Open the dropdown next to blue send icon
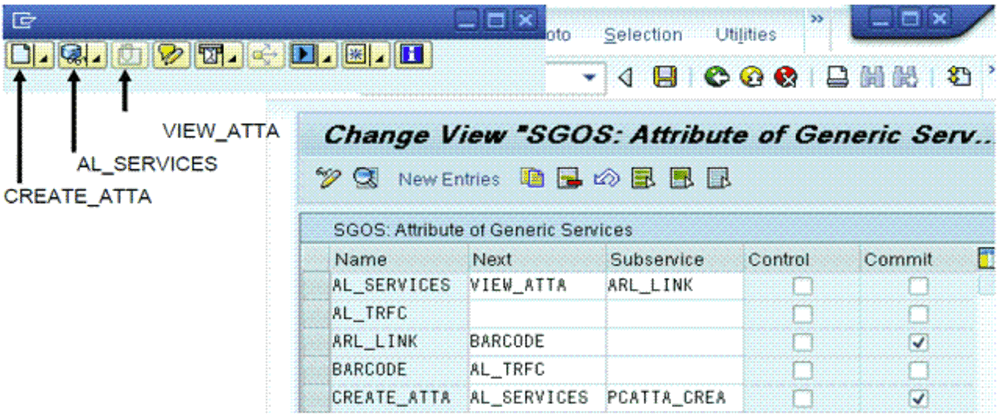The width and height of the screenshot is (999, 416). coord(326,55)
